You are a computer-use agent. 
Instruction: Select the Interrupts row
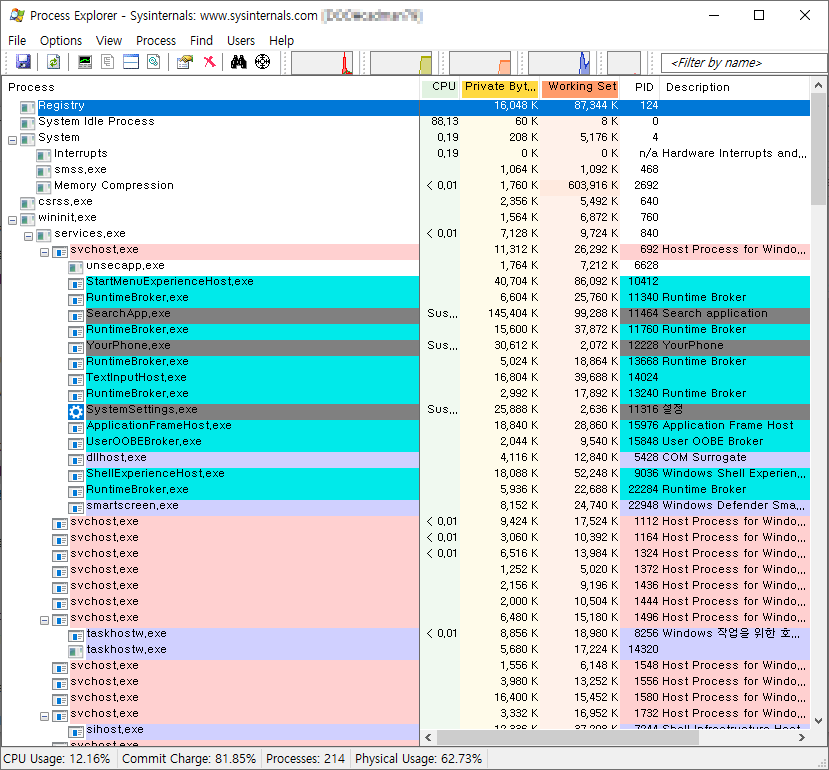coord(406,153)
